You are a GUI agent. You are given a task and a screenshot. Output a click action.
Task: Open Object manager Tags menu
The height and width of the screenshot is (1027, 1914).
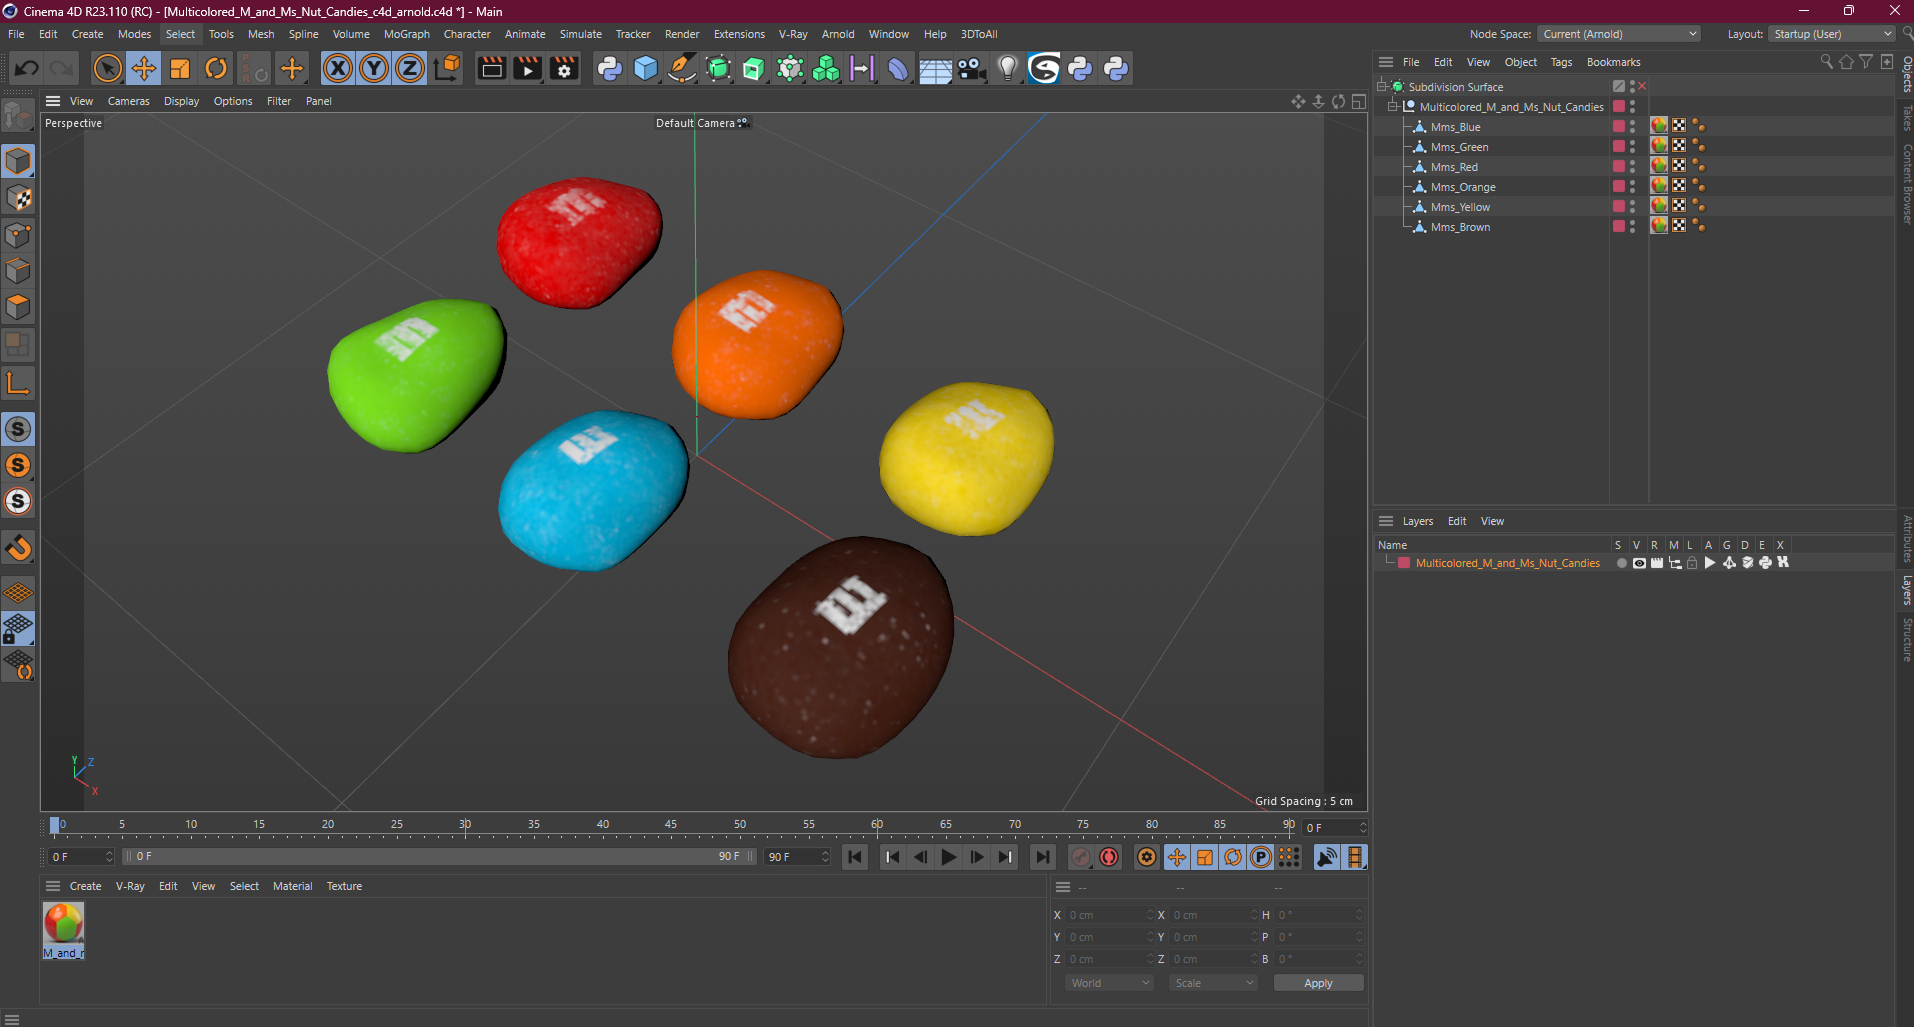1561,62
